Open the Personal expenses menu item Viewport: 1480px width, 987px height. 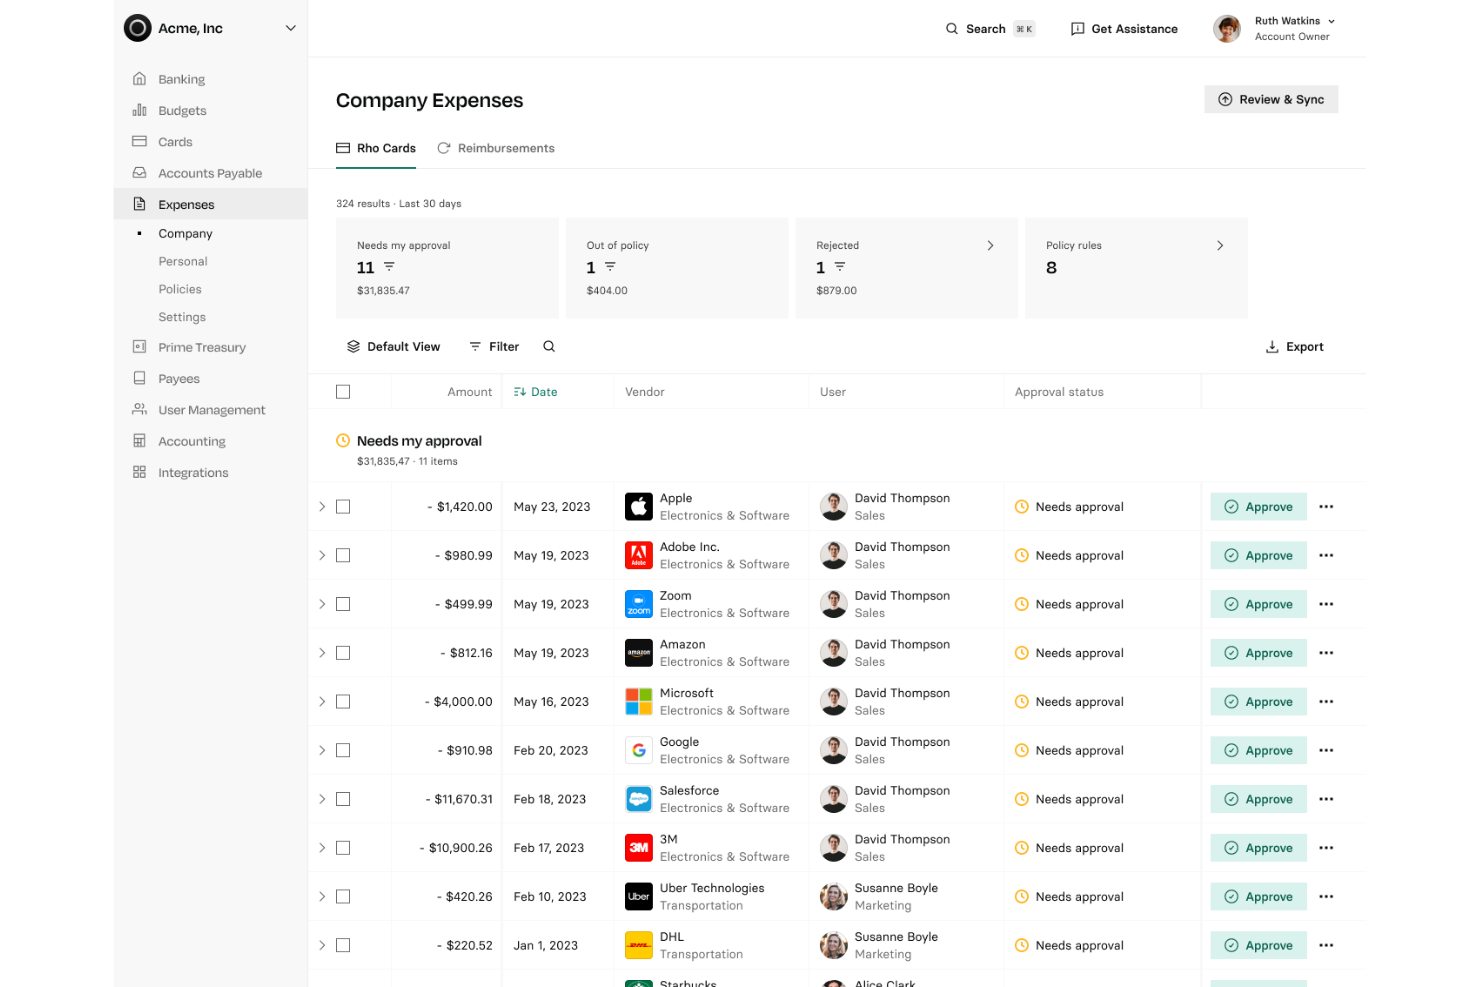[183, 261]
